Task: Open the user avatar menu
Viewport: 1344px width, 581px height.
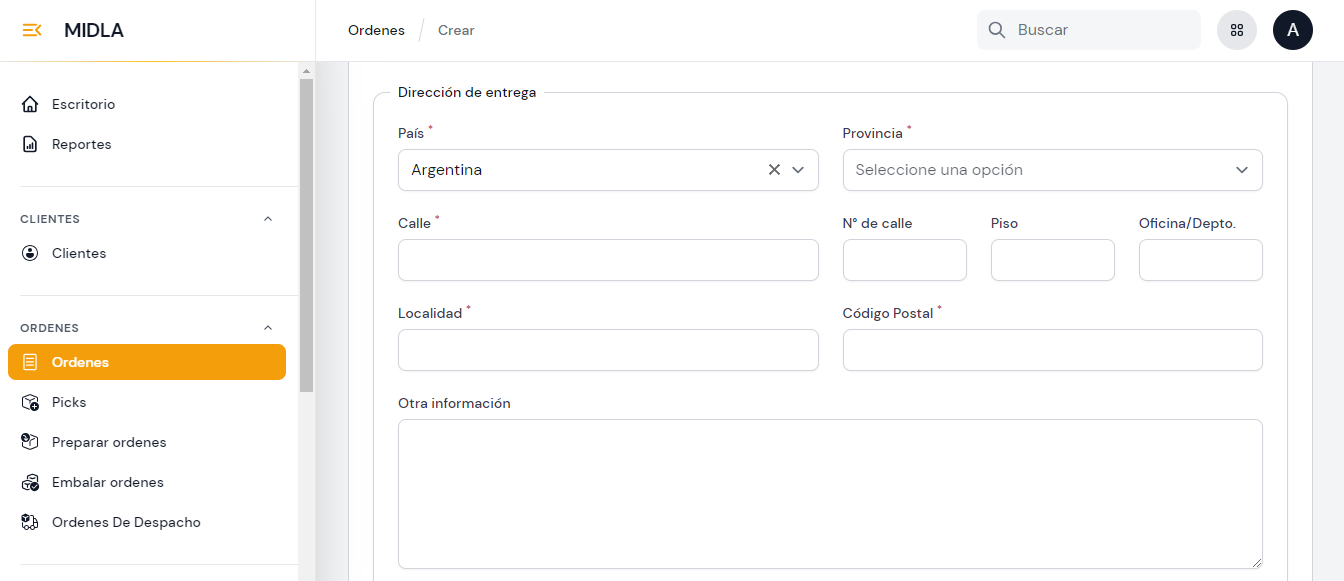Action: tap(1292, 30)
